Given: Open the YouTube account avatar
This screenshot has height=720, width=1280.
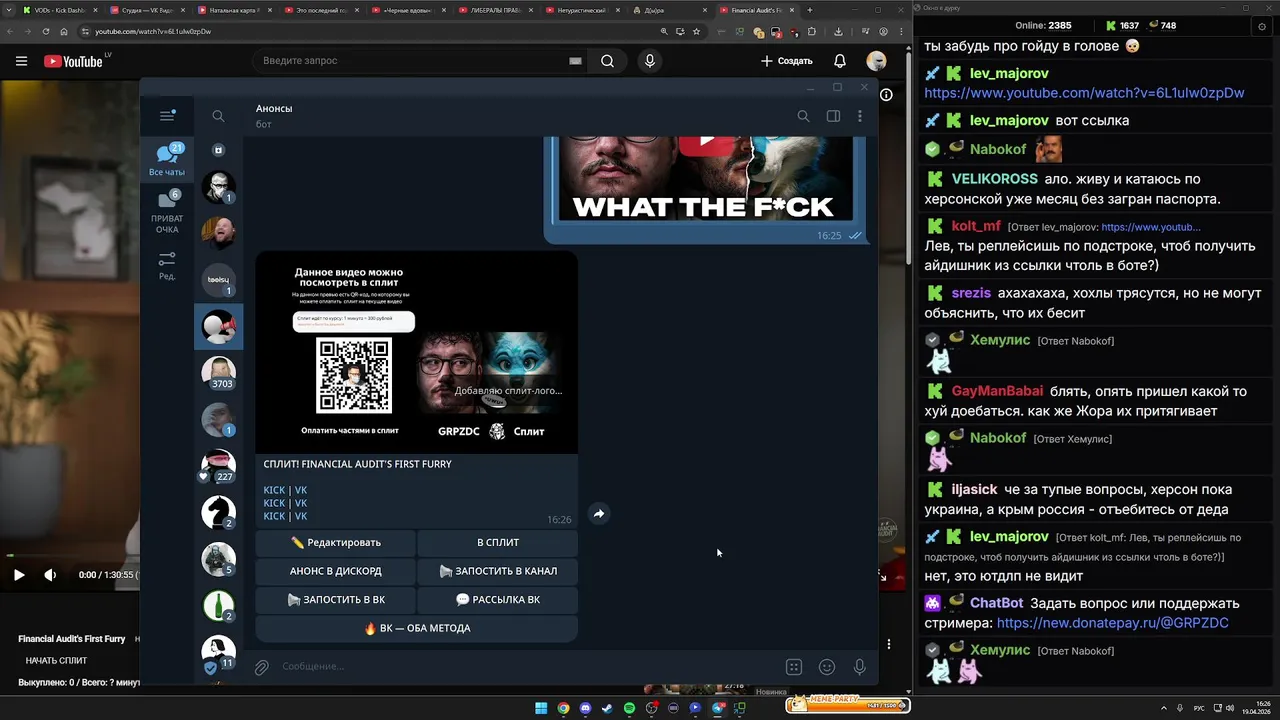Looking at the screenshot, I should coord(876,61).
